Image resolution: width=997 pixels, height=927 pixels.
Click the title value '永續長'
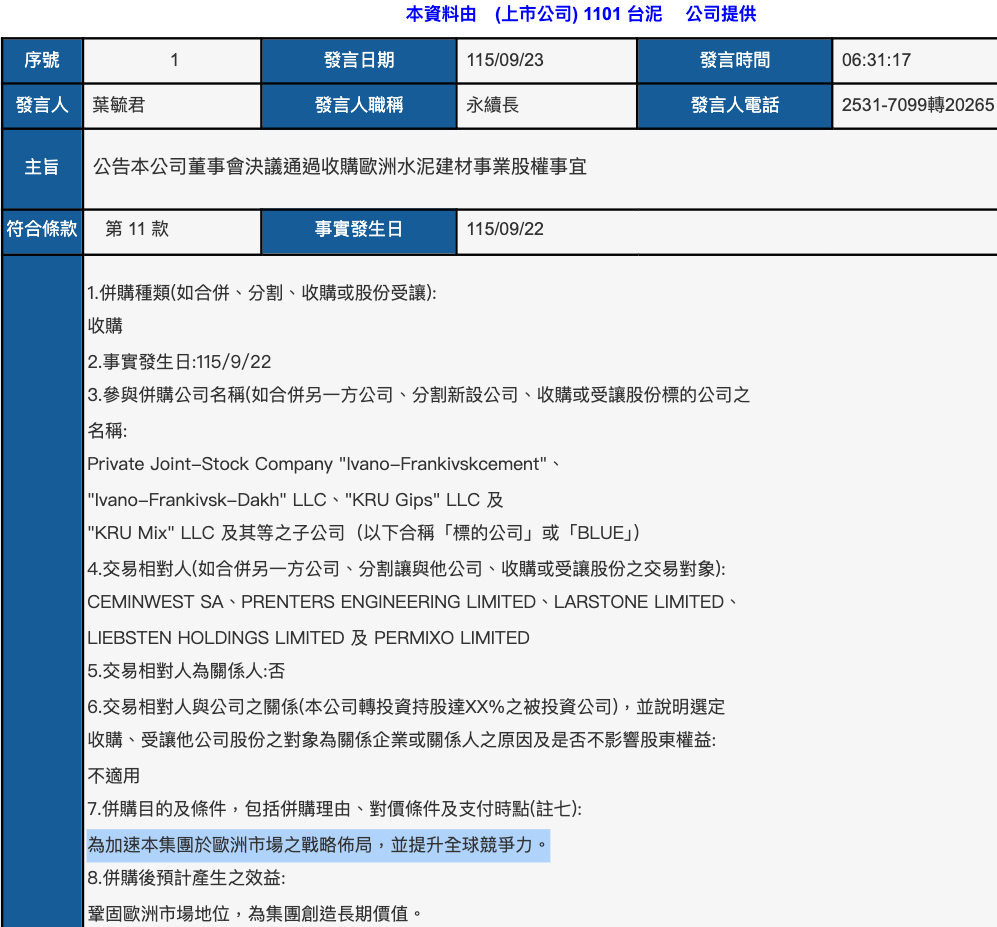(x=492, y=105)
